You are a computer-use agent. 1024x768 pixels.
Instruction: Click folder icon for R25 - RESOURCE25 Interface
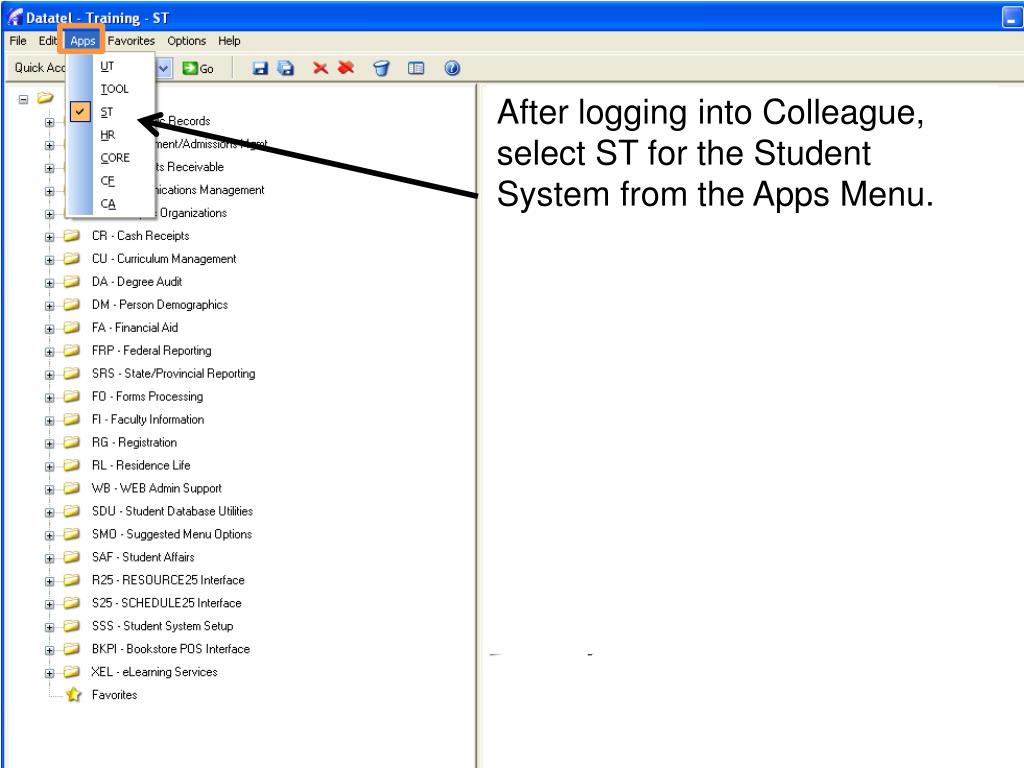click(72, 579)
